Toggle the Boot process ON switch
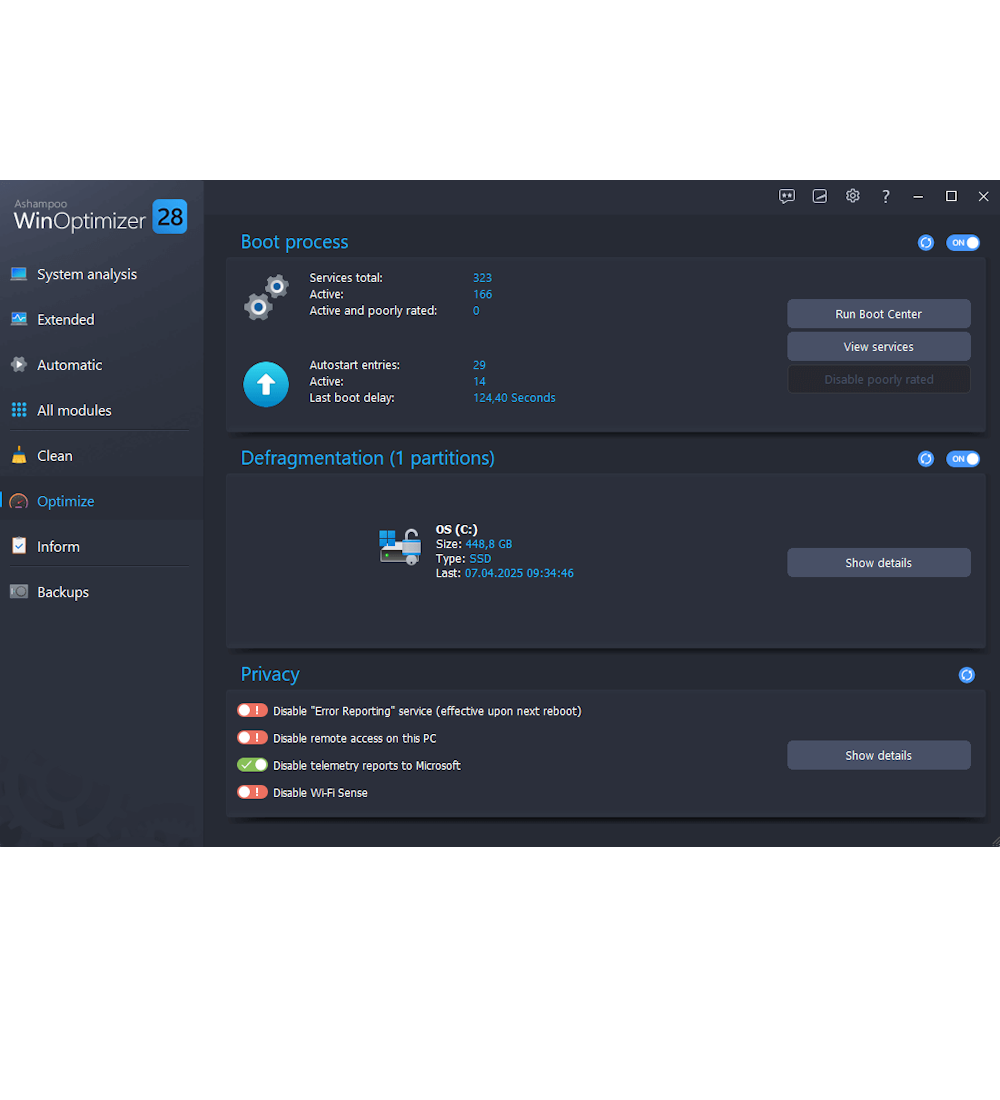This screenshot has height=1100, width=1000. (963, 243)
